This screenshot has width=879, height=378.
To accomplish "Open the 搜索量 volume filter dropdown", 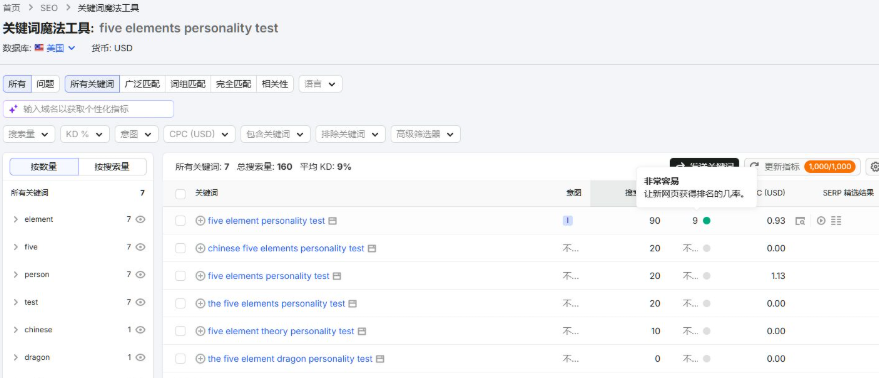I will (29, 134).
